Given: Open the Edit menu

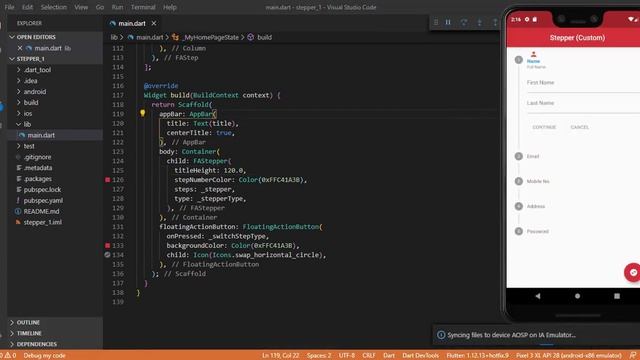Looking at the screenshot, I should (x=27, y=7).
